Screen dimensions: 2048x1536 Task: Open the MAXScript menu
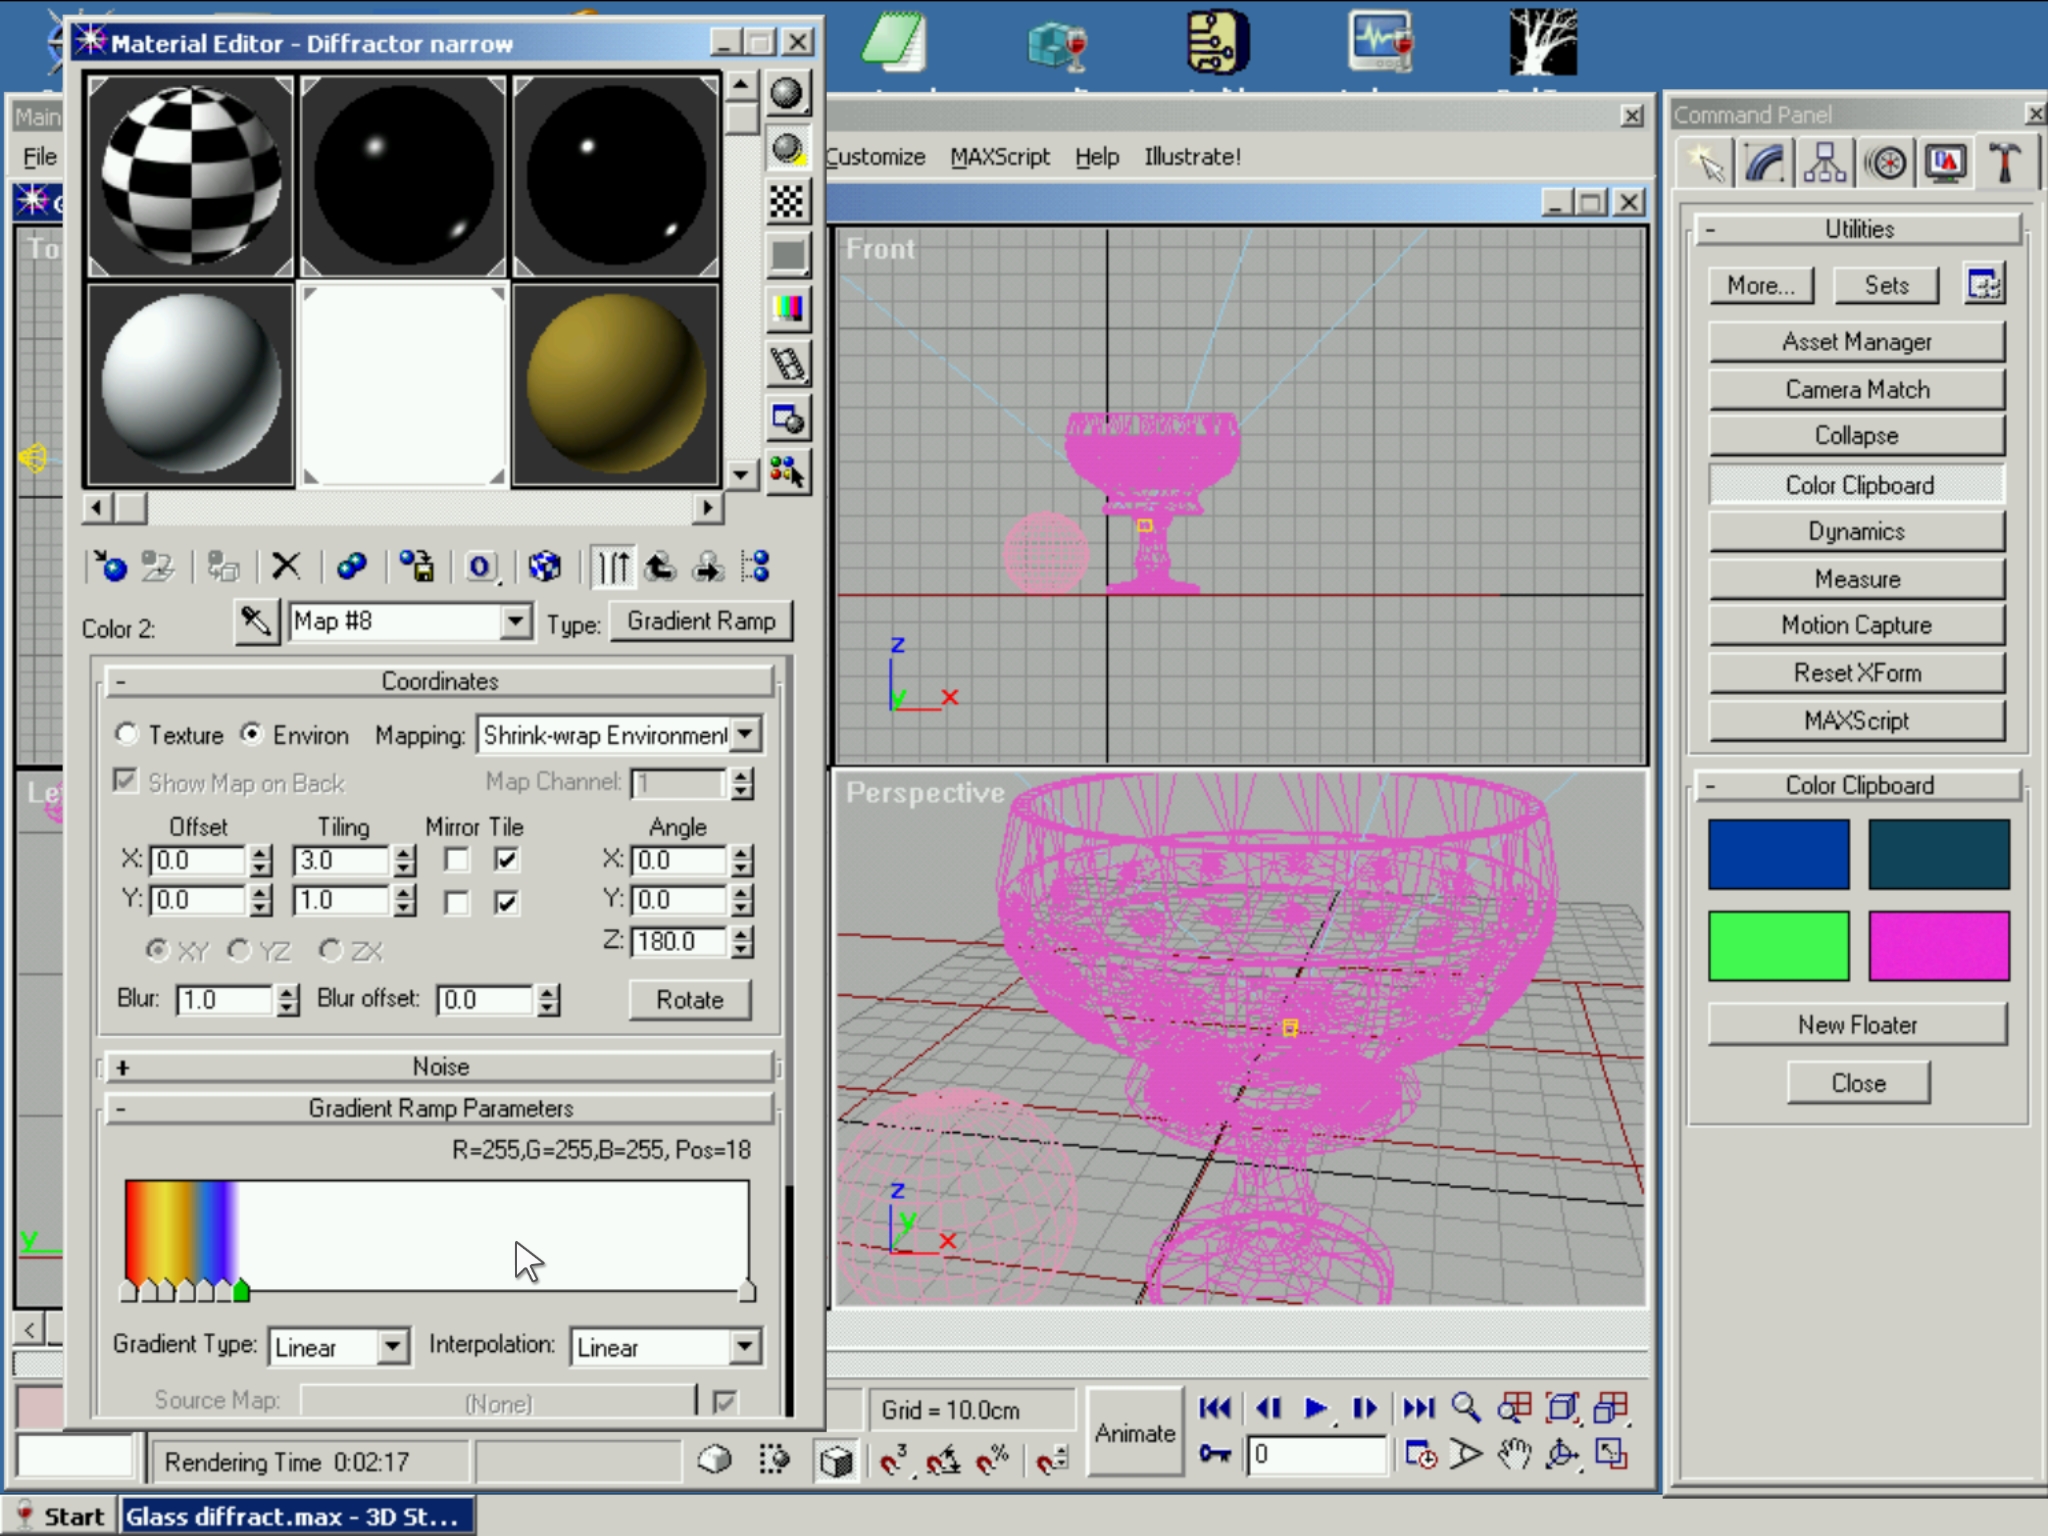pyautogui.click(x=999, y=157)
